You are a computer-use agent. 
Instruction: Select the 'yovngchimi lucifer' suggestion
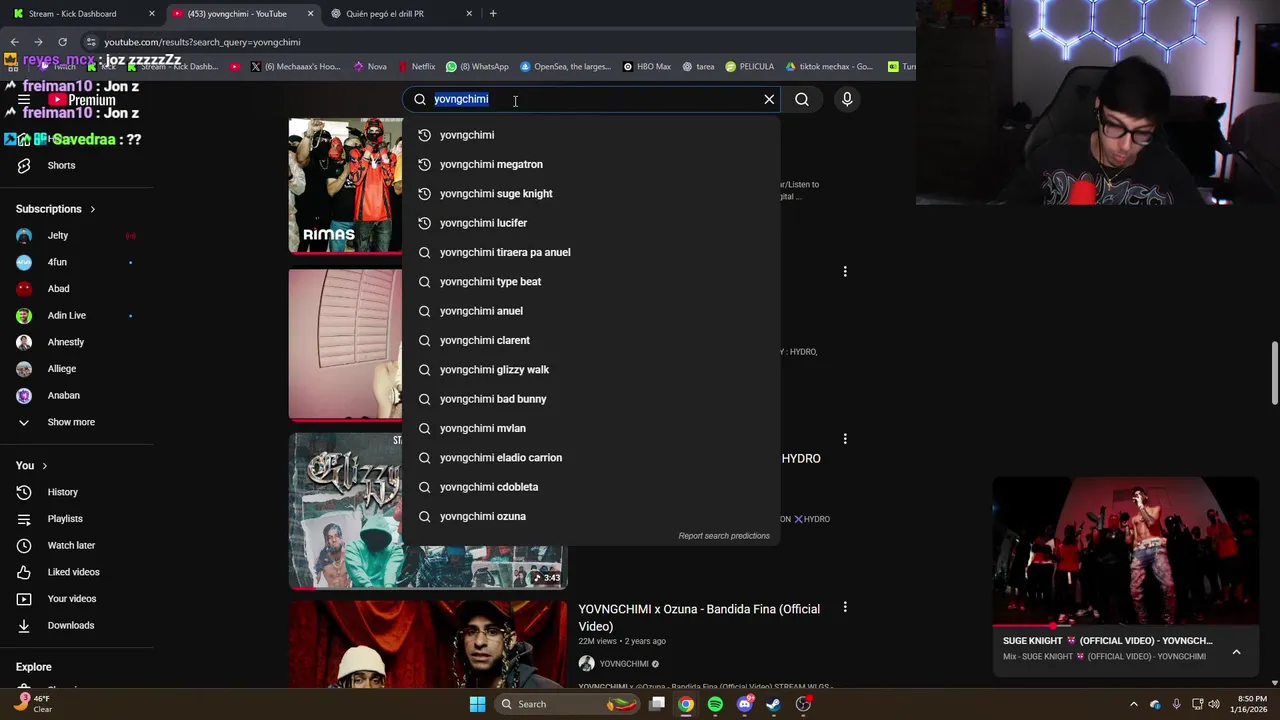(591, 223)
